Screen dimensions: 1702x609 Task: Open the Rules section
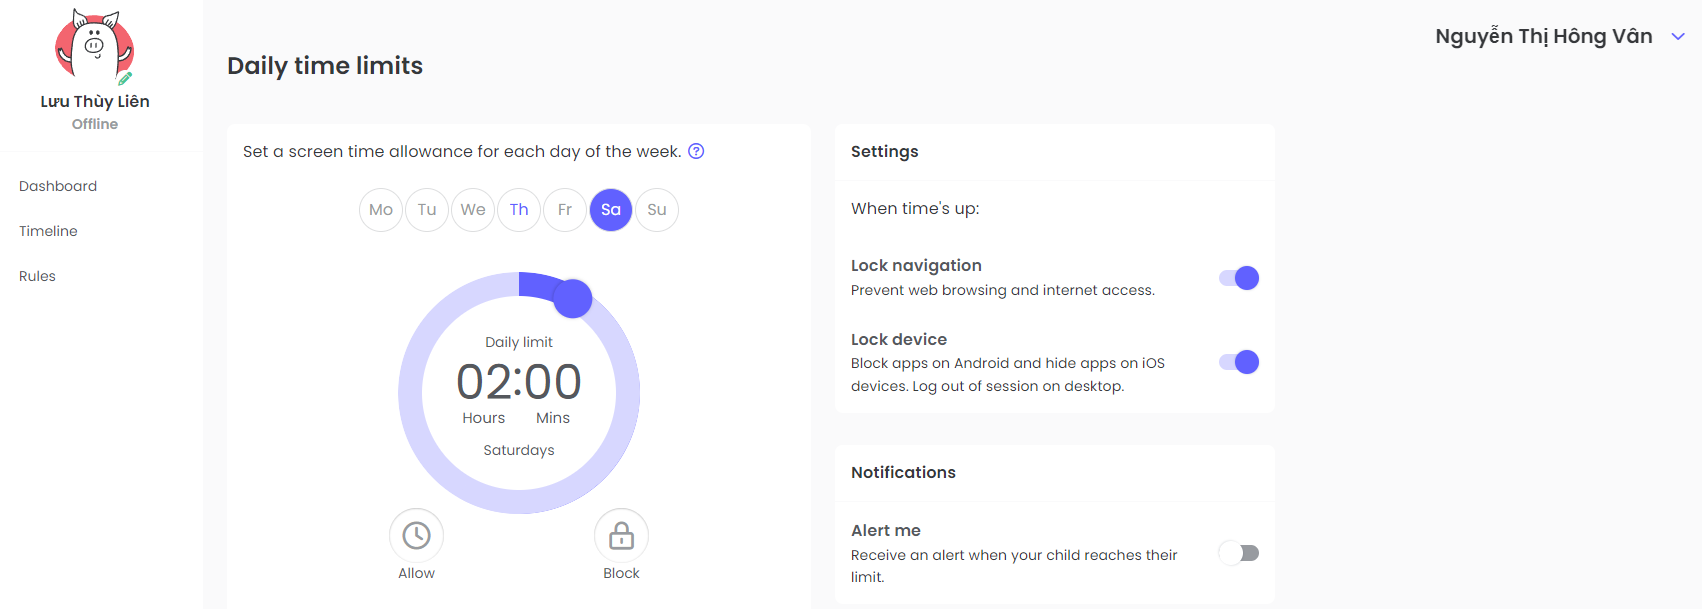point(37,276)
